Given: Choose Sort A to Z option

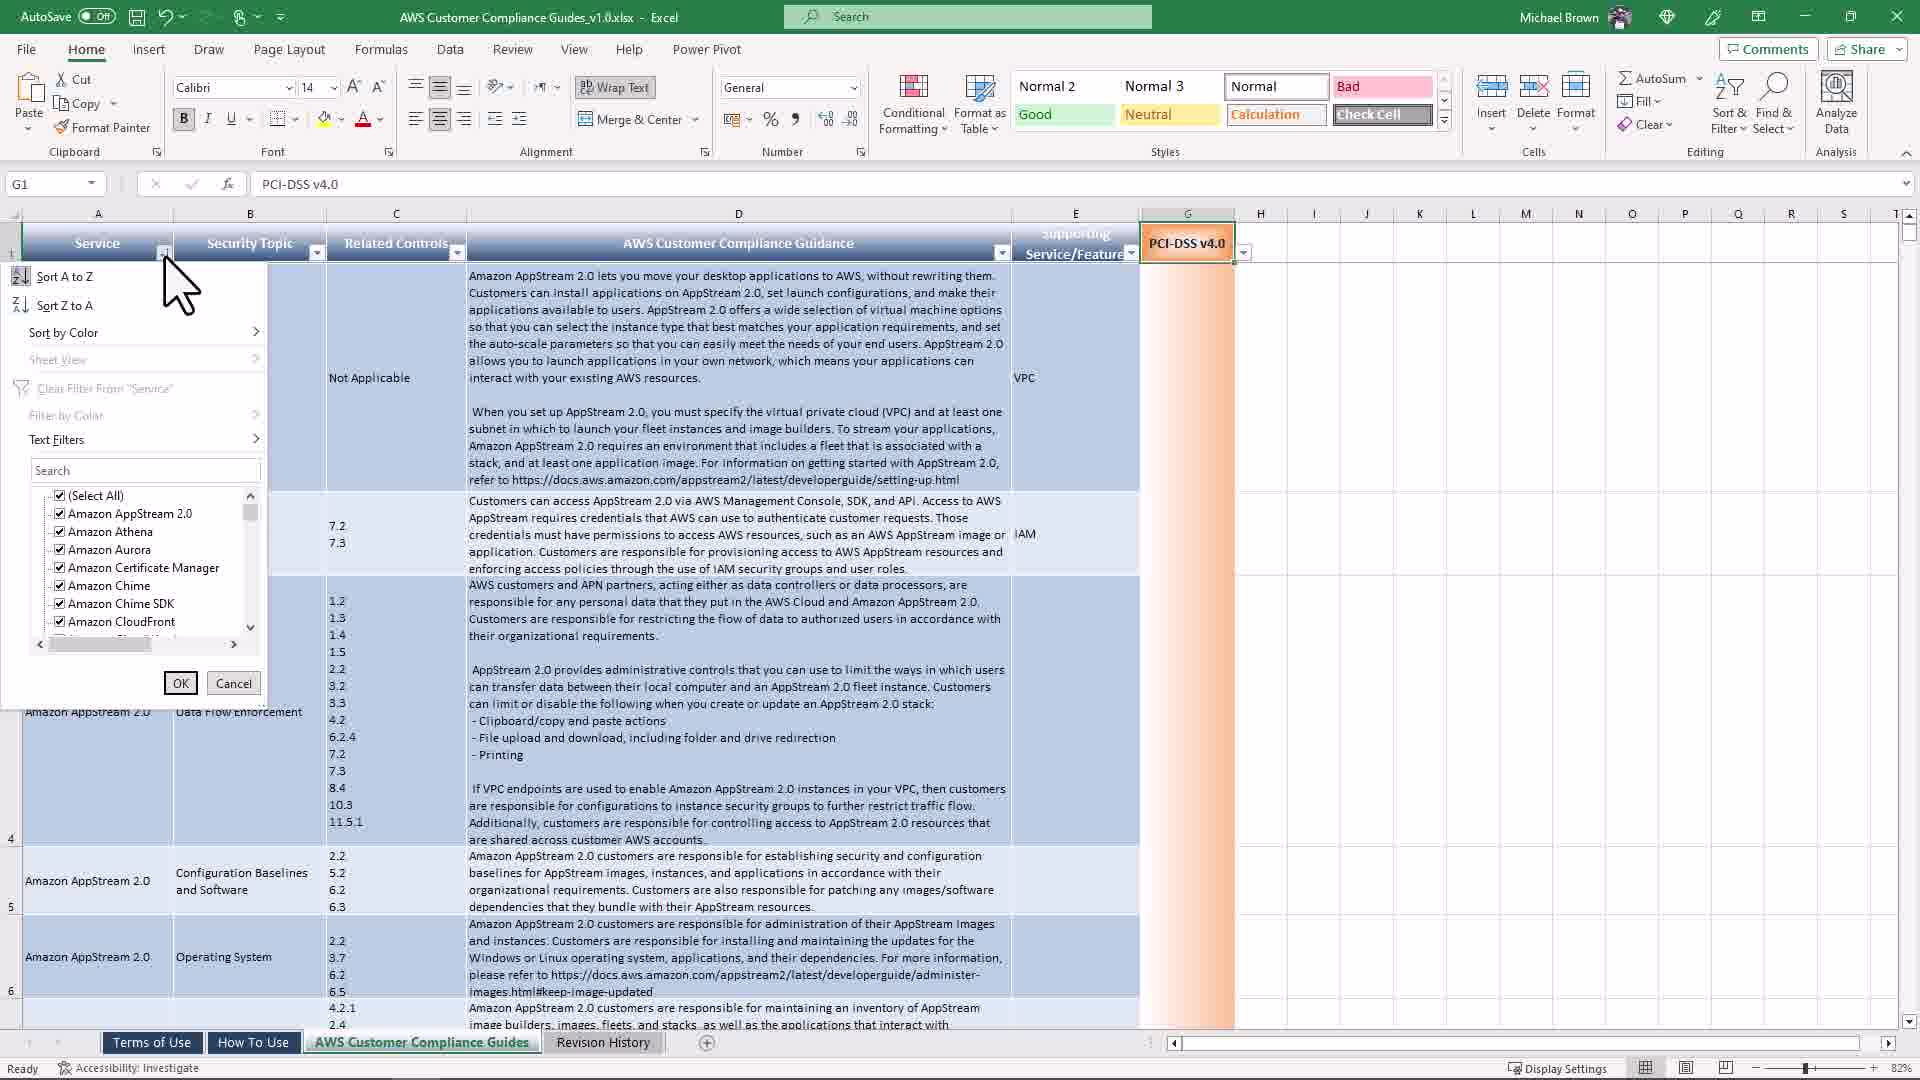Looking at the screenshot, I should pyautogui.click(x=64, y=277).
